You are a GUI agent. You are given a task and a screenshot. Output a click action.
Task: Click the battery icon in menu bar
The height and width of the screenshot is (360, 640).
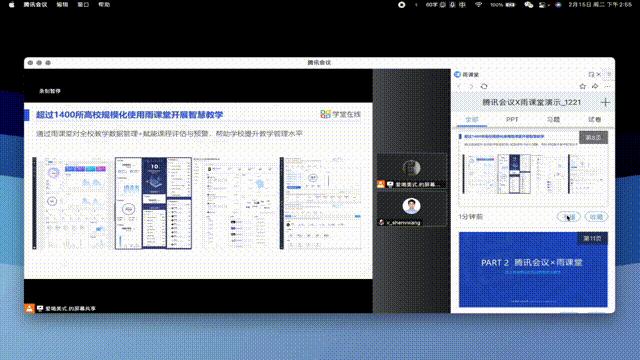pos(511,5)
